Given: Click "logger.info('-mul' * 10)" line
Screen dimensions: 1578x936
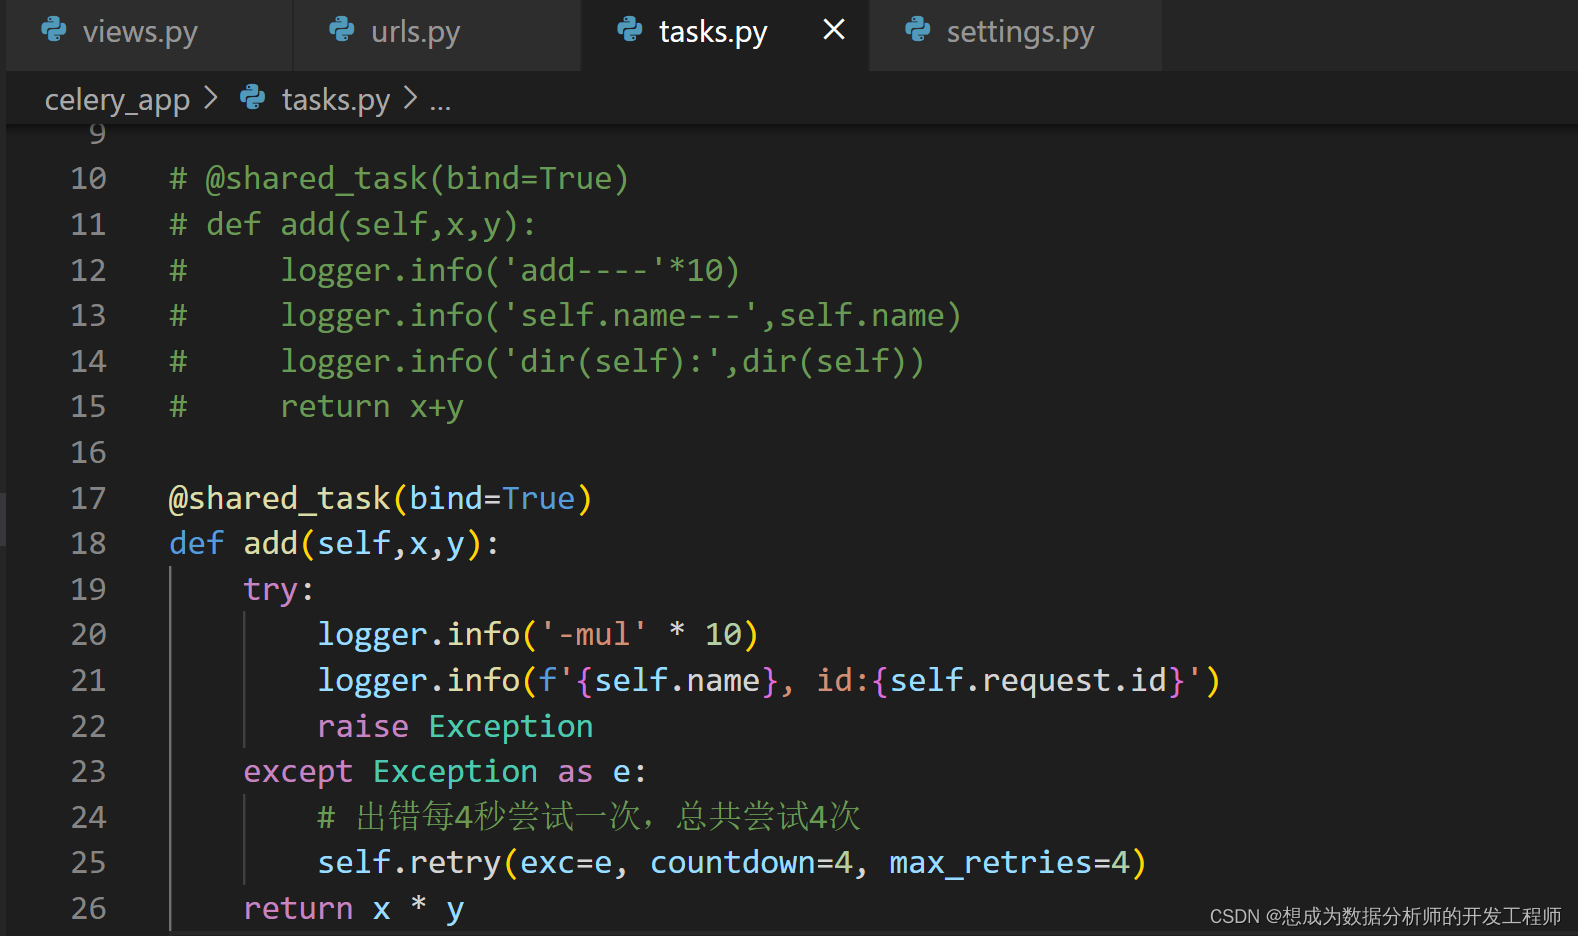Looking at the screenshot, I should pyautogui.click(x=538, y=634).
